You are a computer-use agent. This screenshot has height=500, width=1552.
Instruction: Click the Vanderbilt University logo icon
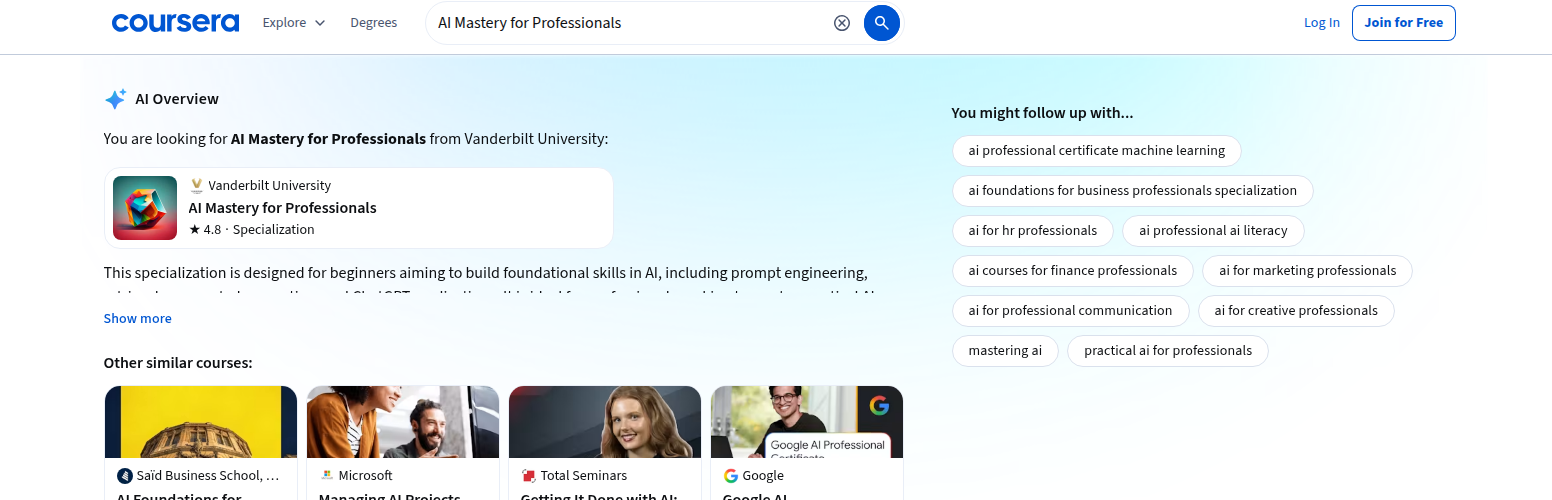197,185
